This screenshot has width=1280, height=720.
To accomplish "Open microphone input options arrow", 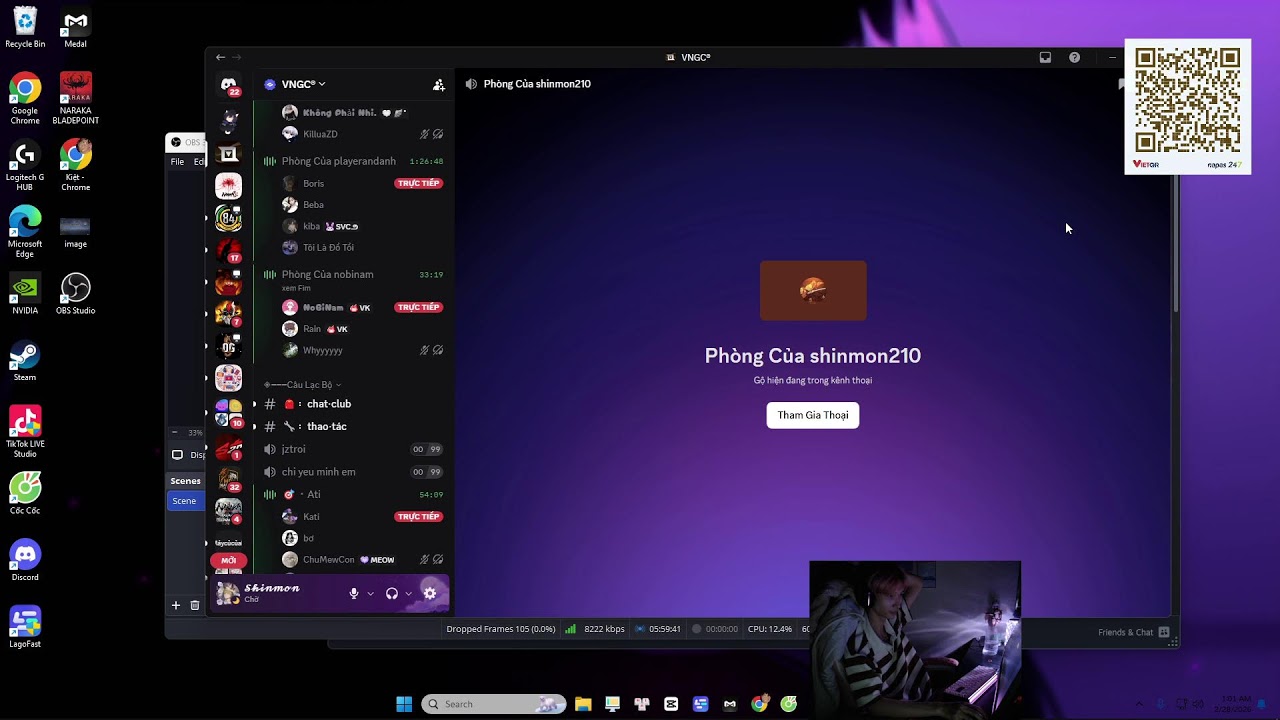I will 370,594.
